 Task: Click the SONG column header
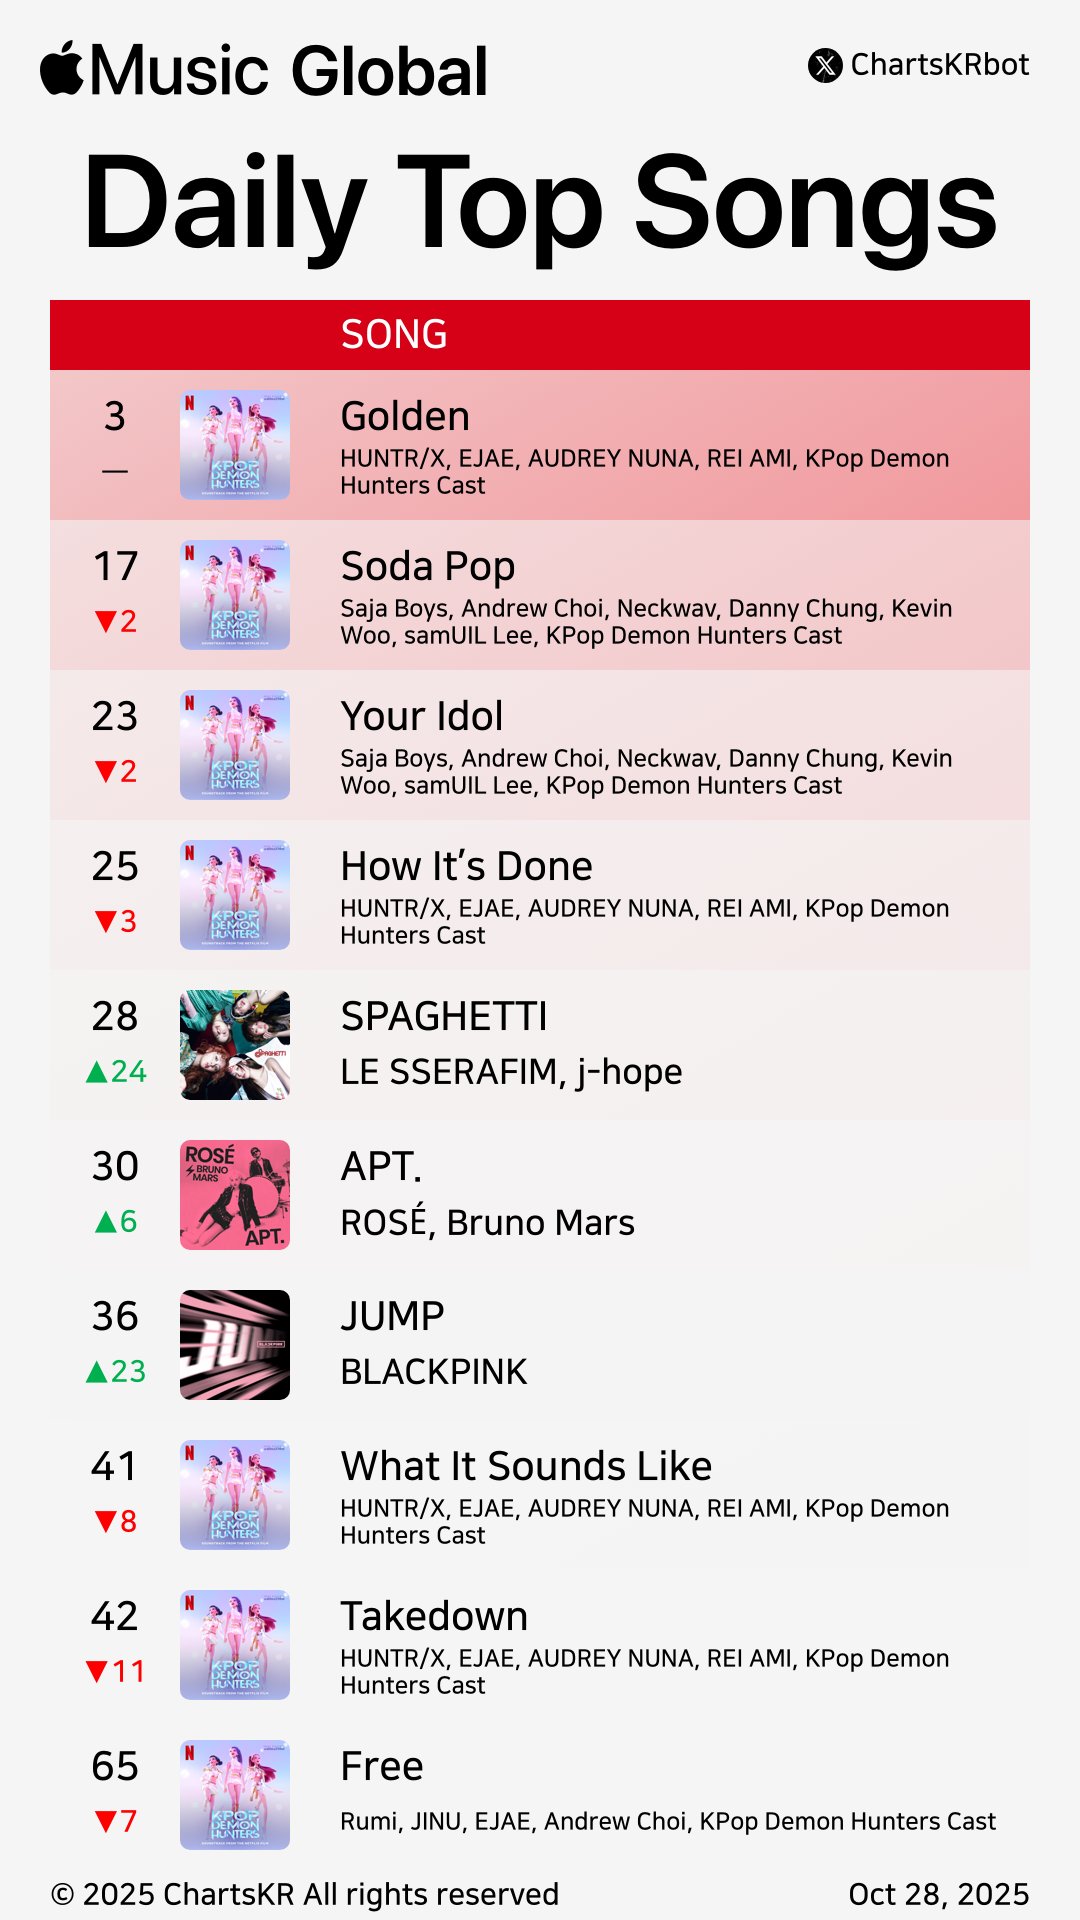click(394, 335)
